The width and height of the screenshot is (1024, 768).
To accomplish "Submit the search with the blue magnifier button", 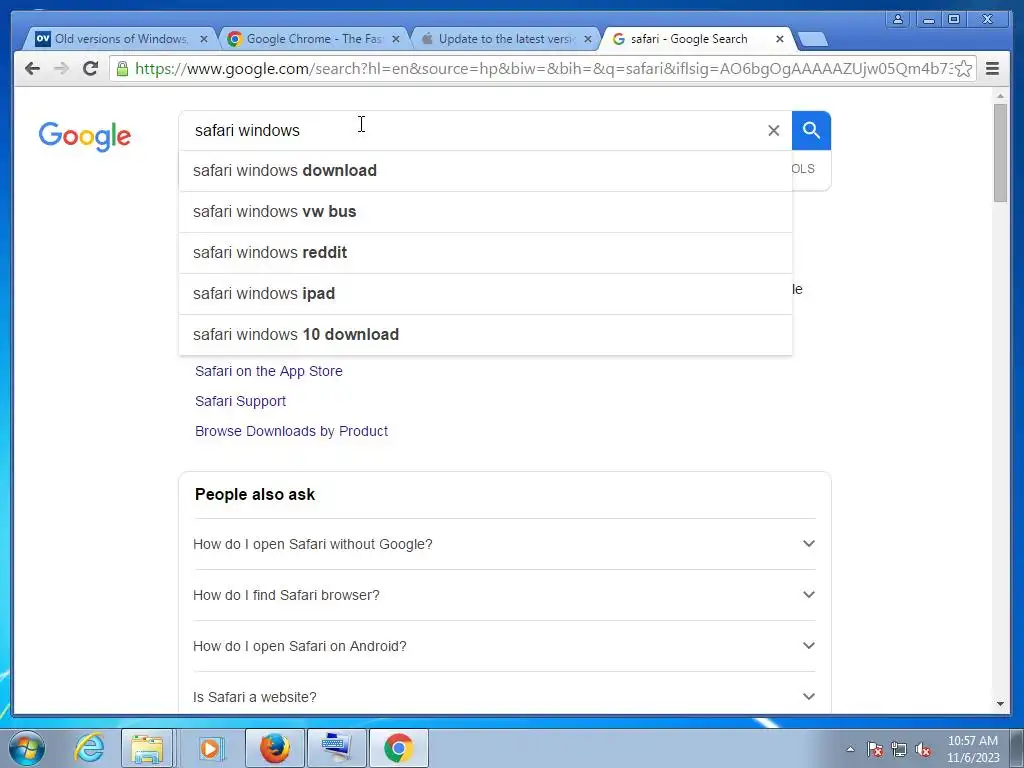I will [x=811, y=131].
